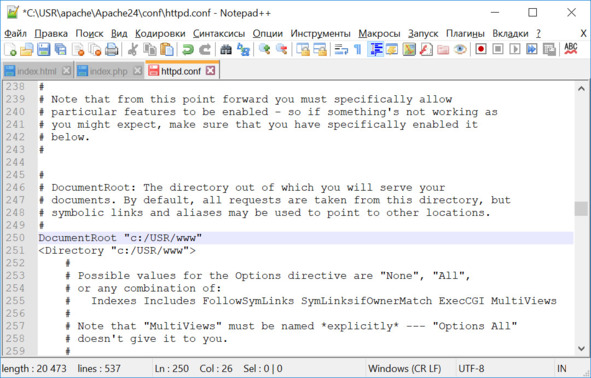The width and height of the screenshot is (591, 378).
Task: Click the Copy toolbar icon
Action: [x=150, y=49]
